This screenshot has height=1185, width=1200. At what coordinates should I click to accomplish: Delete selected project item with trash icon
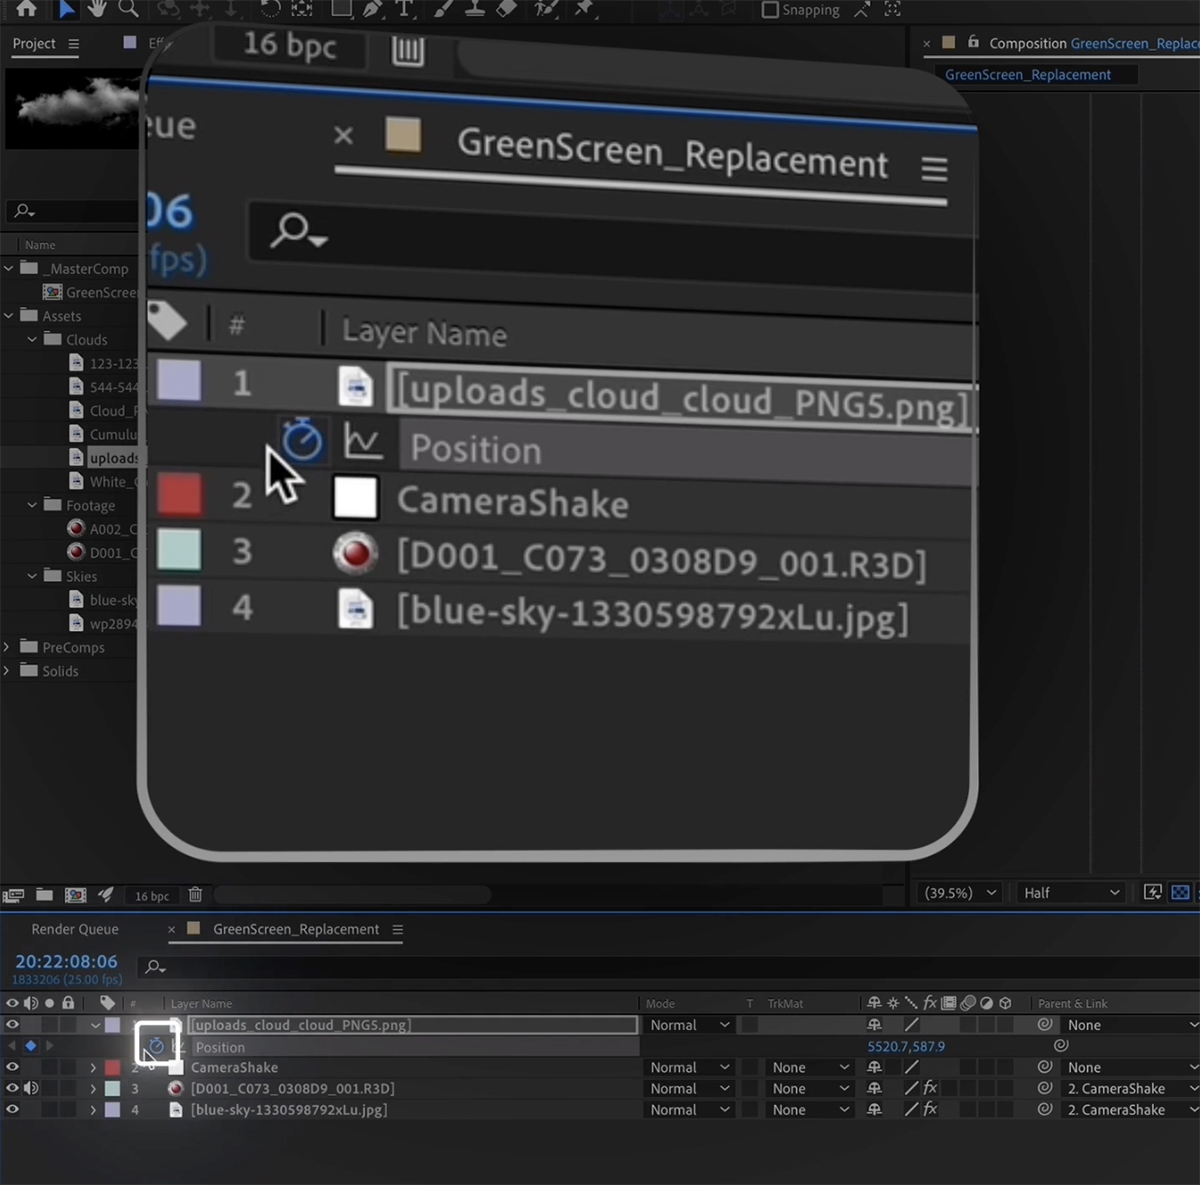point(195,895)
